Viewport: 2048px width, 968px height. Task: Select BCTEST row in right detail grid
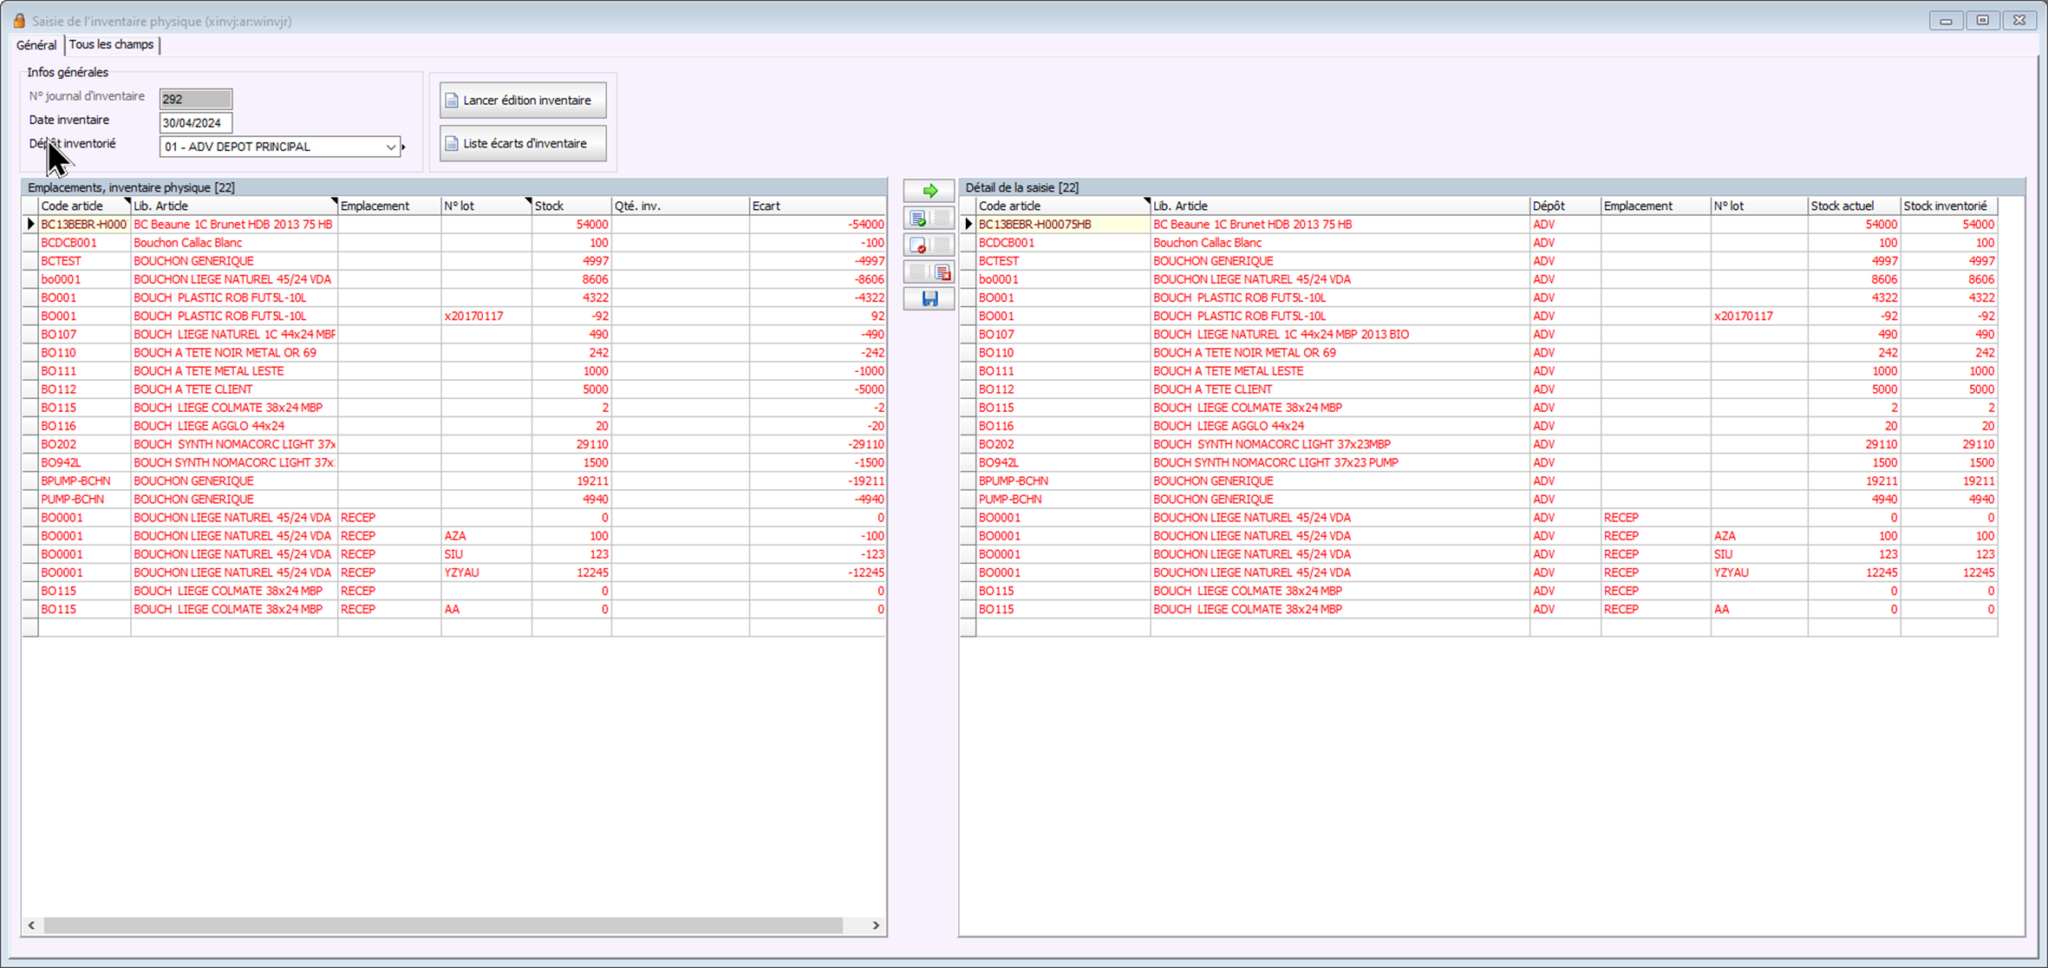1060,261
